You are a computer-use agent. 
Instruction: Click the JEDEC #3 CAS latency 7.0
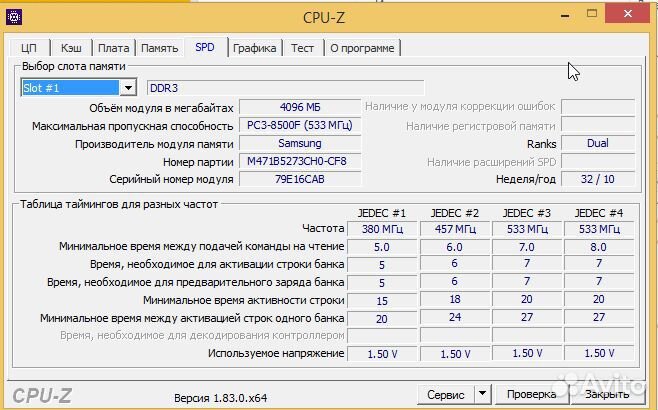click(527, 247)
